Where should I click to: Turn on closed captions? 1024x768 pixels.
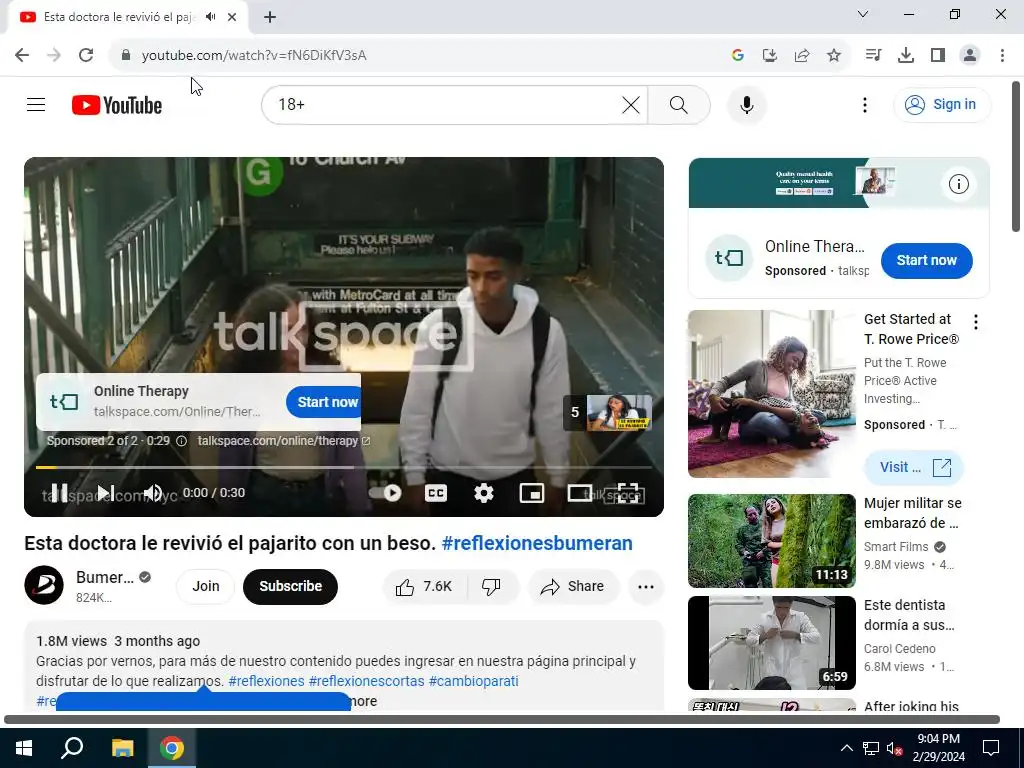pos(436,492)
